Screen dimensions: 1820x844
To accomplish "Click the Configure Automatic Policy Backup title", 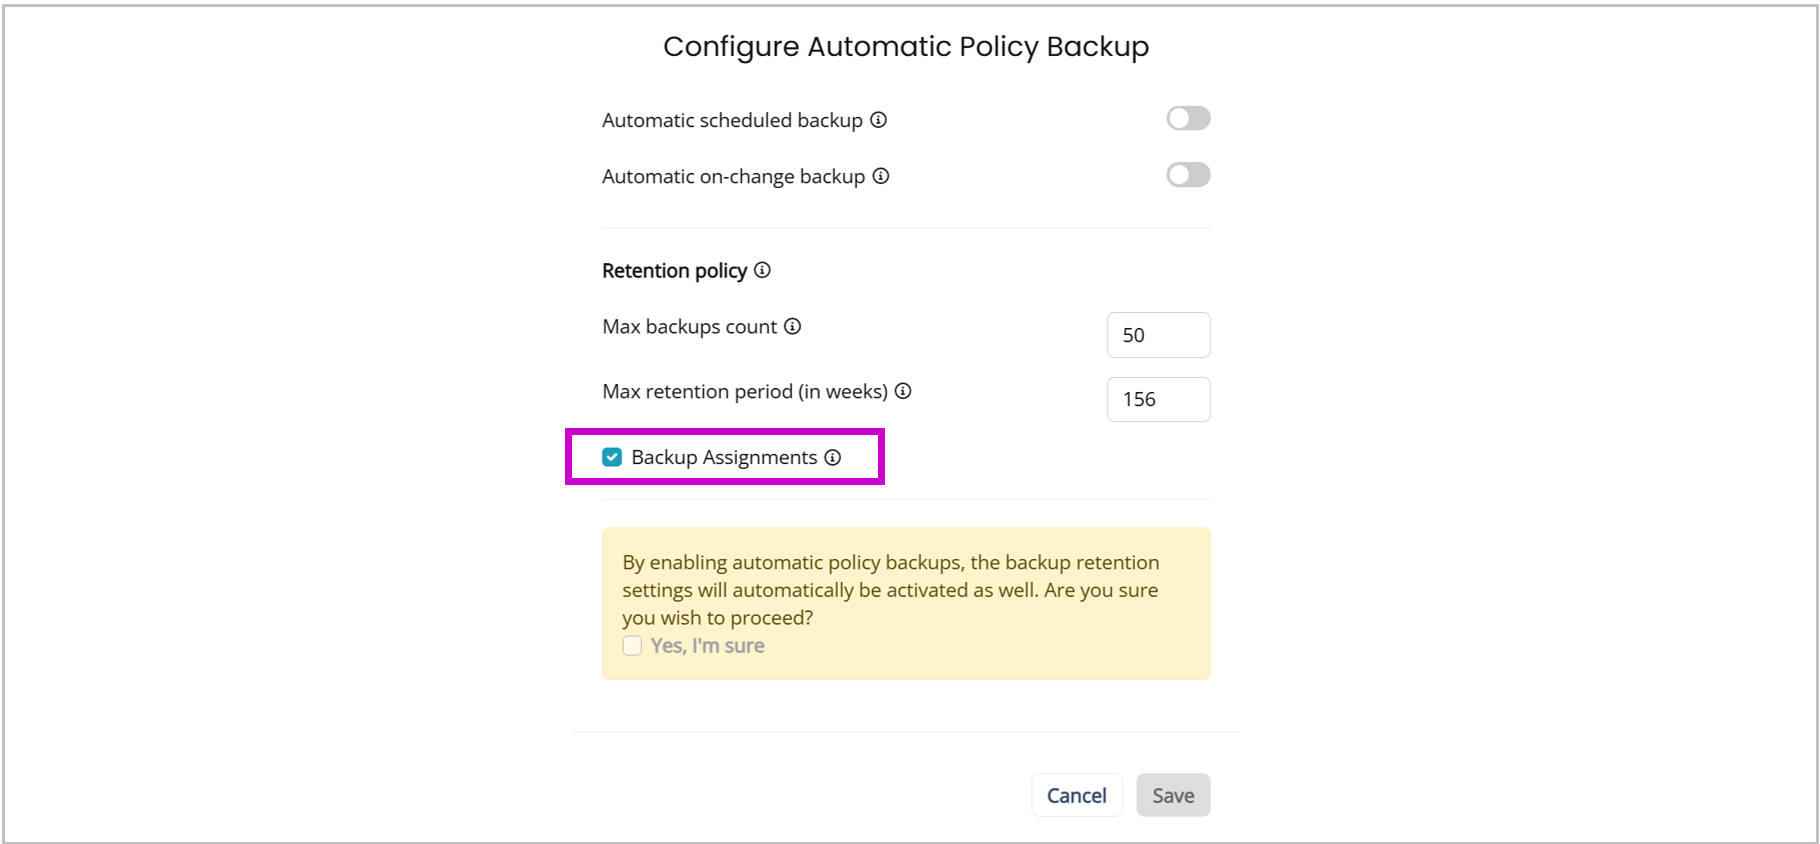I will coord(906,46).
